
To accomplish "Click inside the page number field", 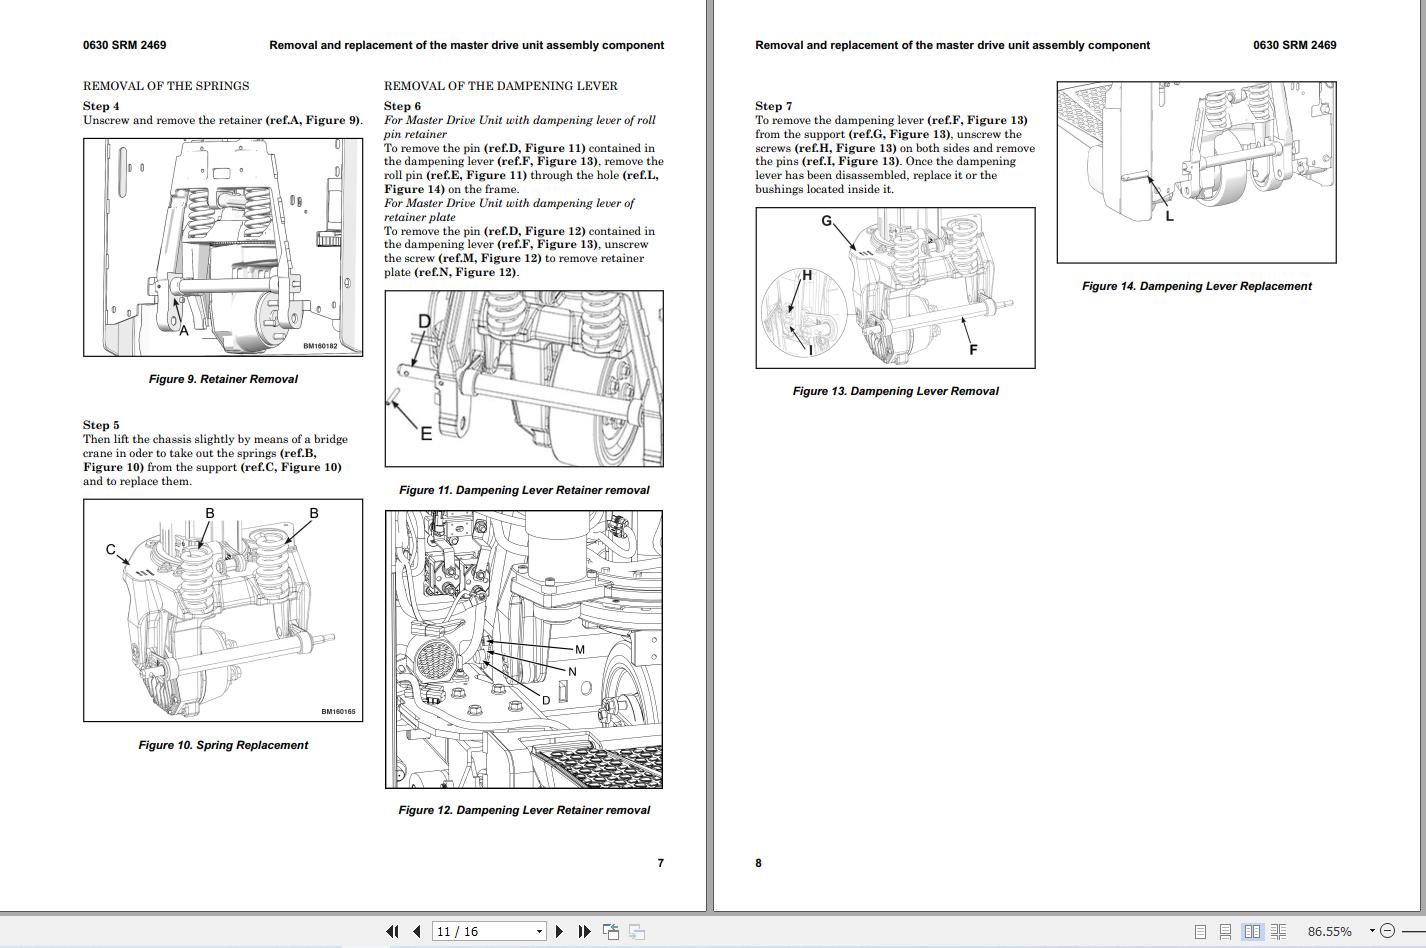I will click(470, 931).
